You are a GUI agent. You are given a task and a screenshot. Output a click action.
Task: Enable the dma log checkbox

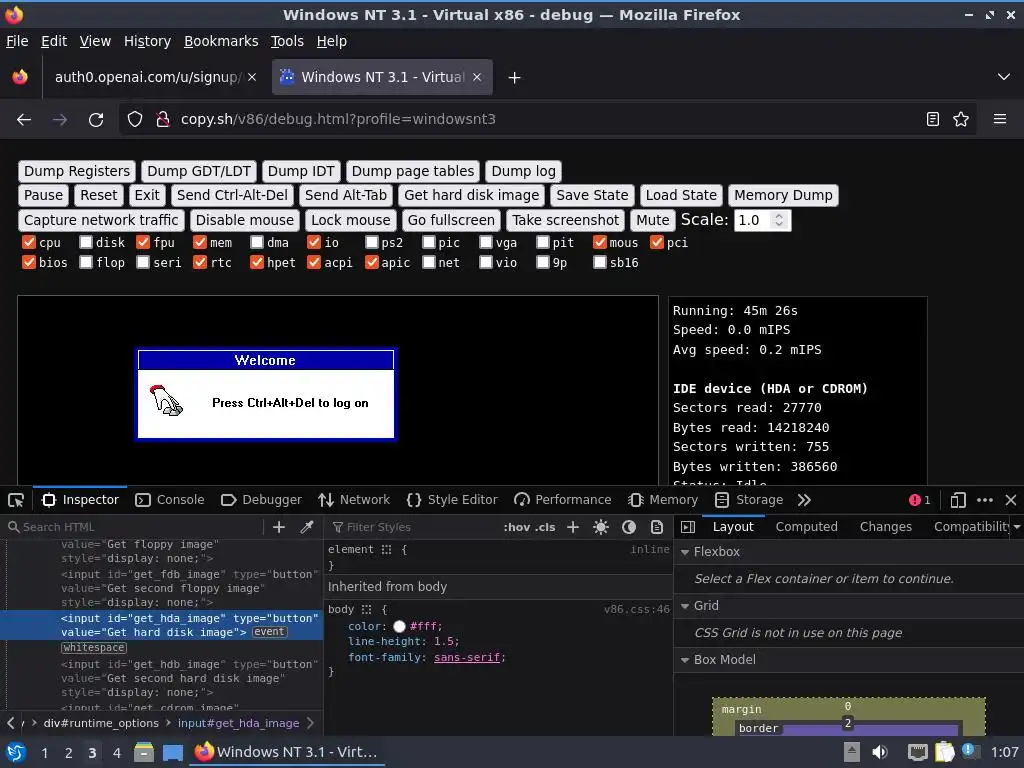point(257,242)
